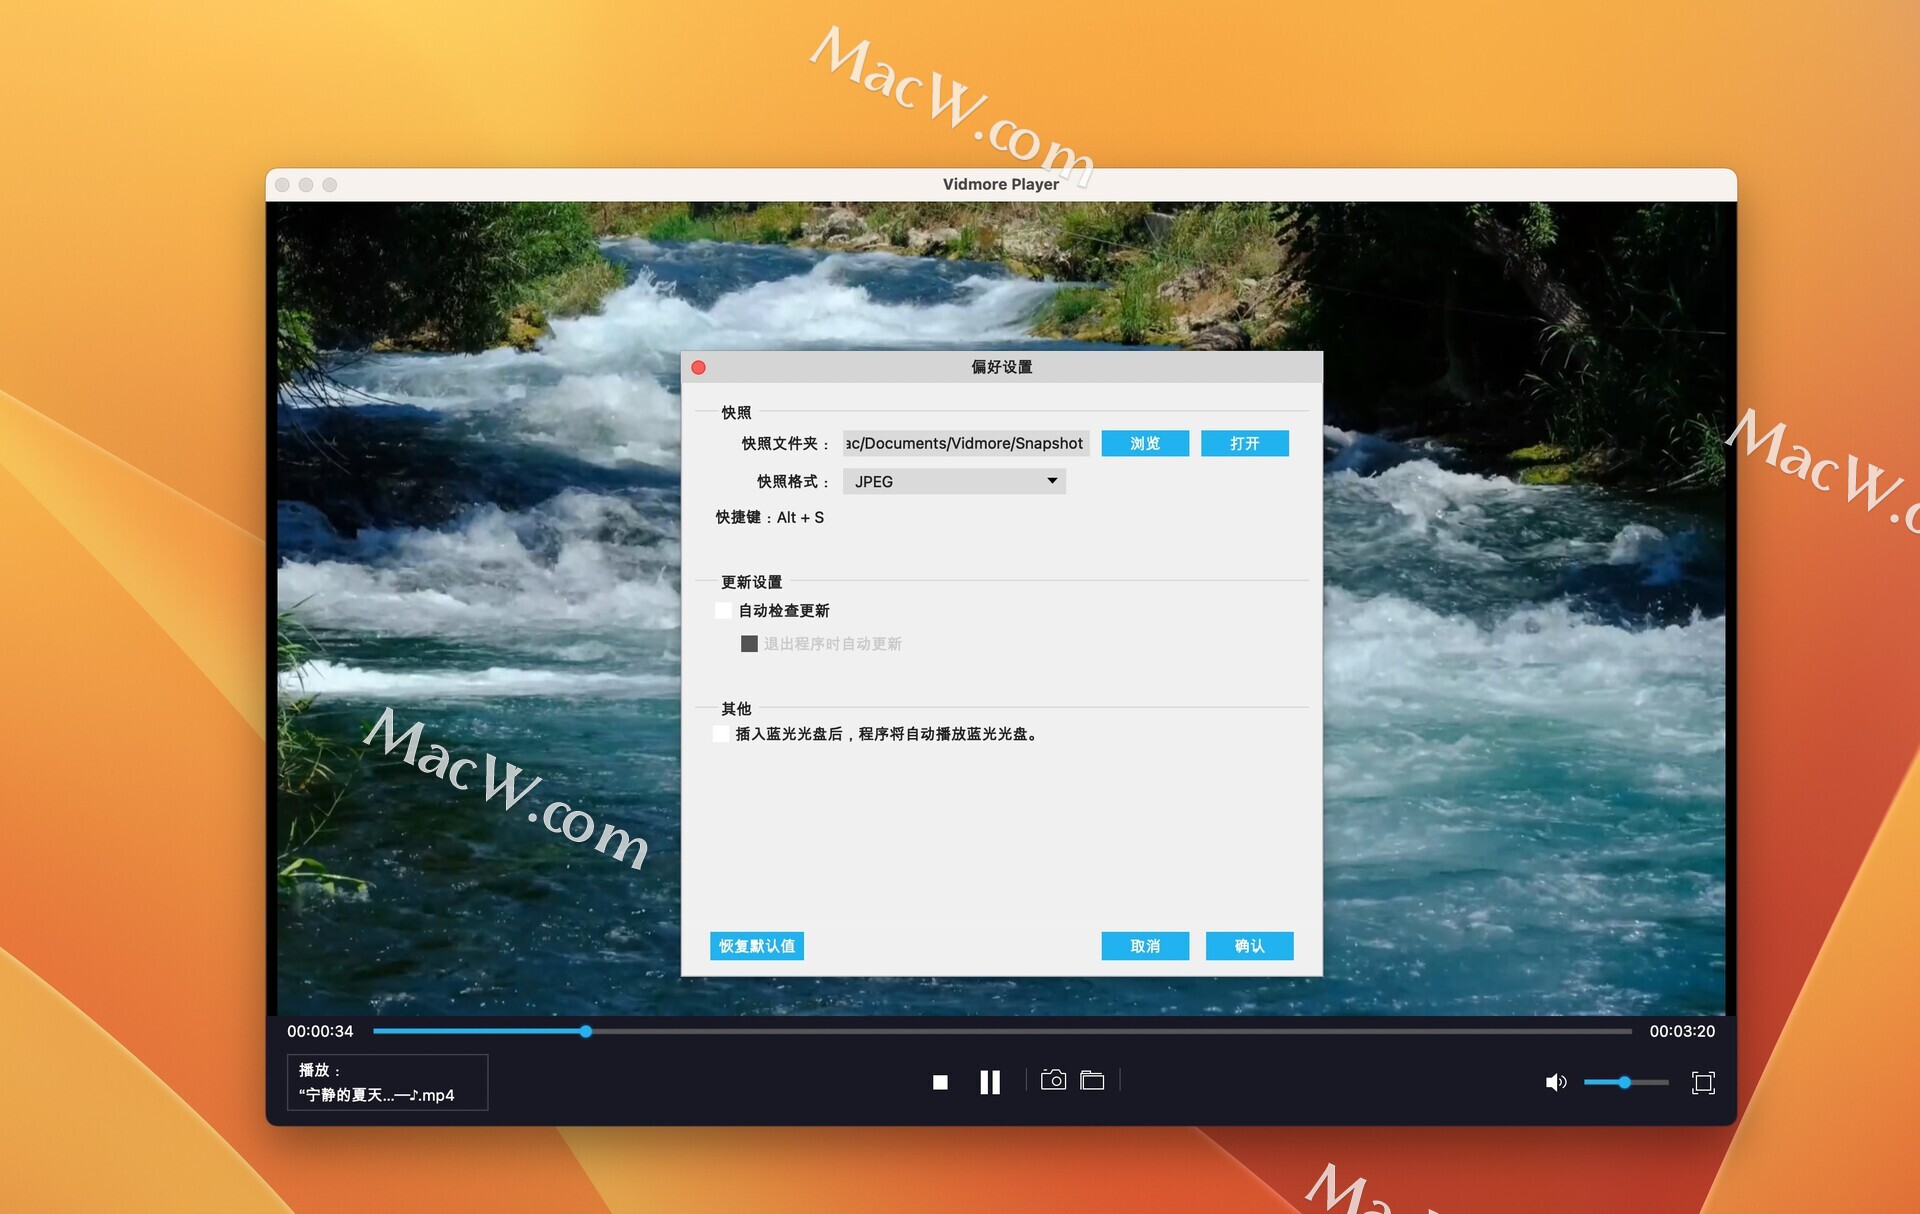Viewport: 1920px width, 1214px height.
Task: Toggle 退出程序时自动更新 checkbox
Action: [749, 644]
